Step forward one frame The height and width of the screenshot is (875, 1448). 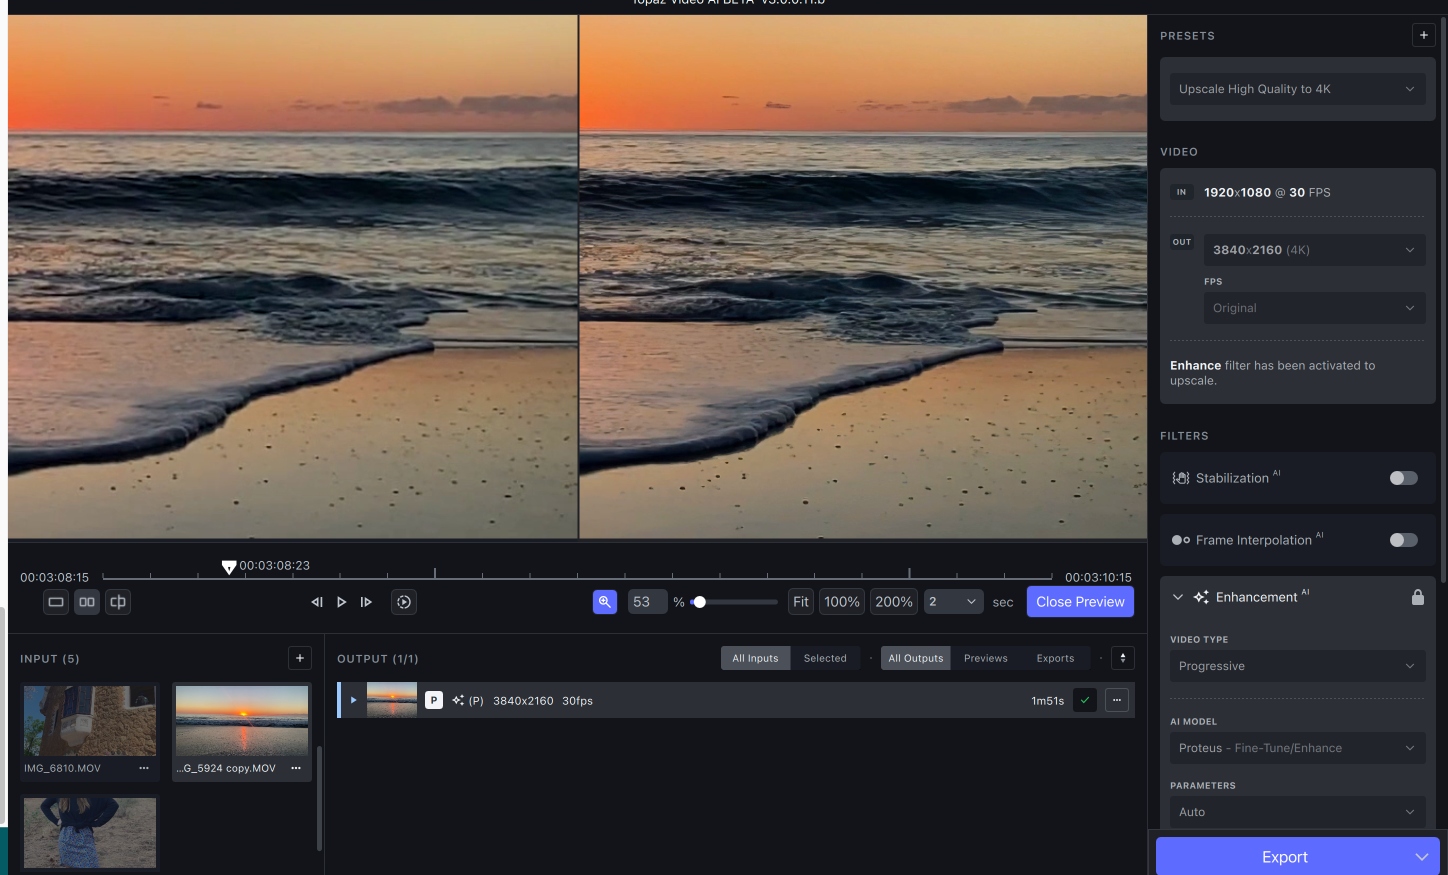pyautogui.click(x=366, y=602)
